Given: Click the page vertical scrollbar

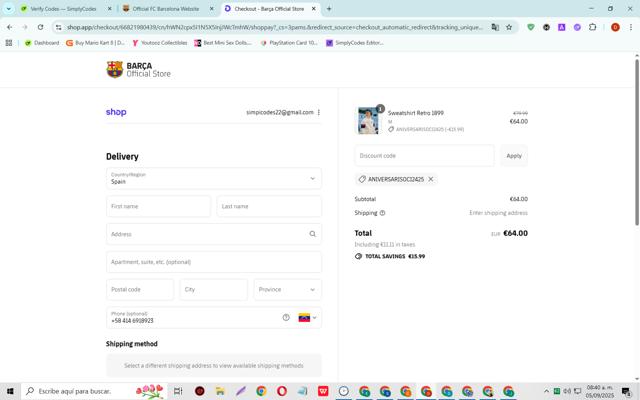Looking at the screenshot, I should (x=637, y=142).
